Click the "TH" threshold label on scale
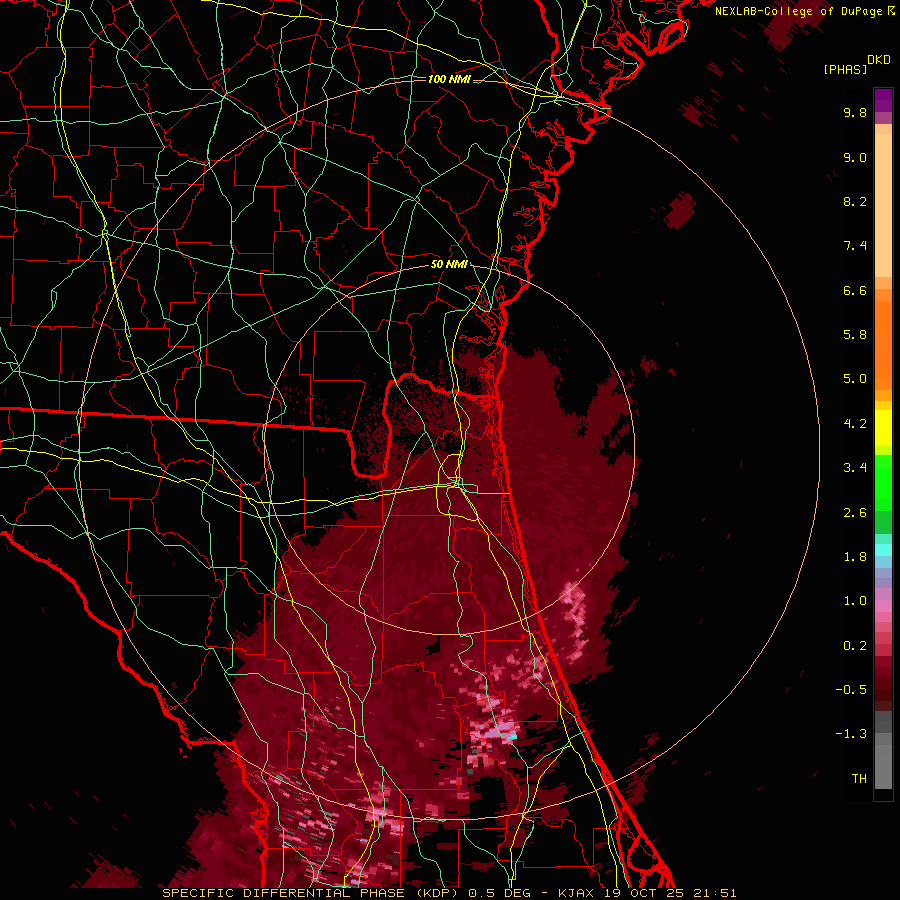This screenshot has width=900, height=900. (x=859, y=779)
